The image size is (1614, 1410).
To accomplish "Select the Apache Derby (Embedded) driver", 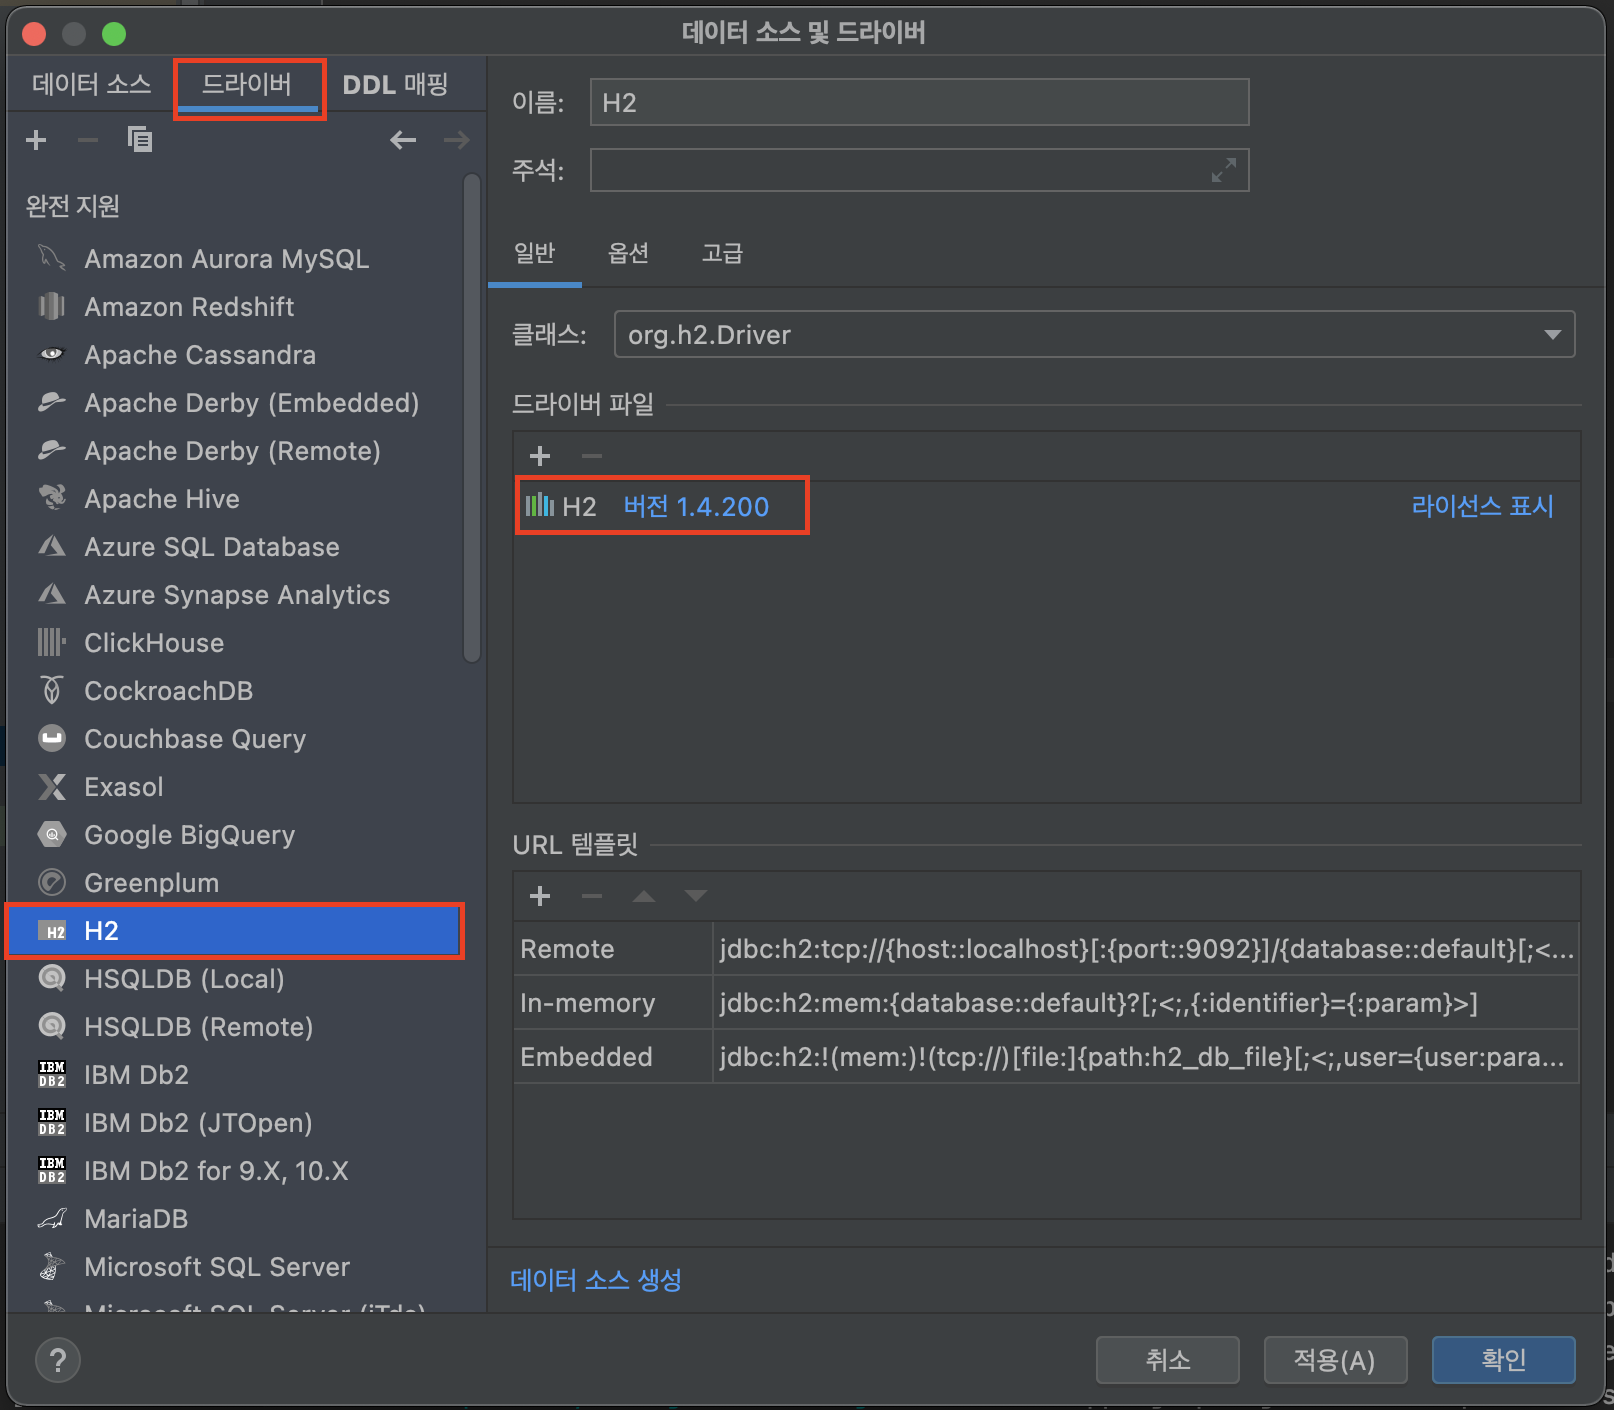I will 234,402.
